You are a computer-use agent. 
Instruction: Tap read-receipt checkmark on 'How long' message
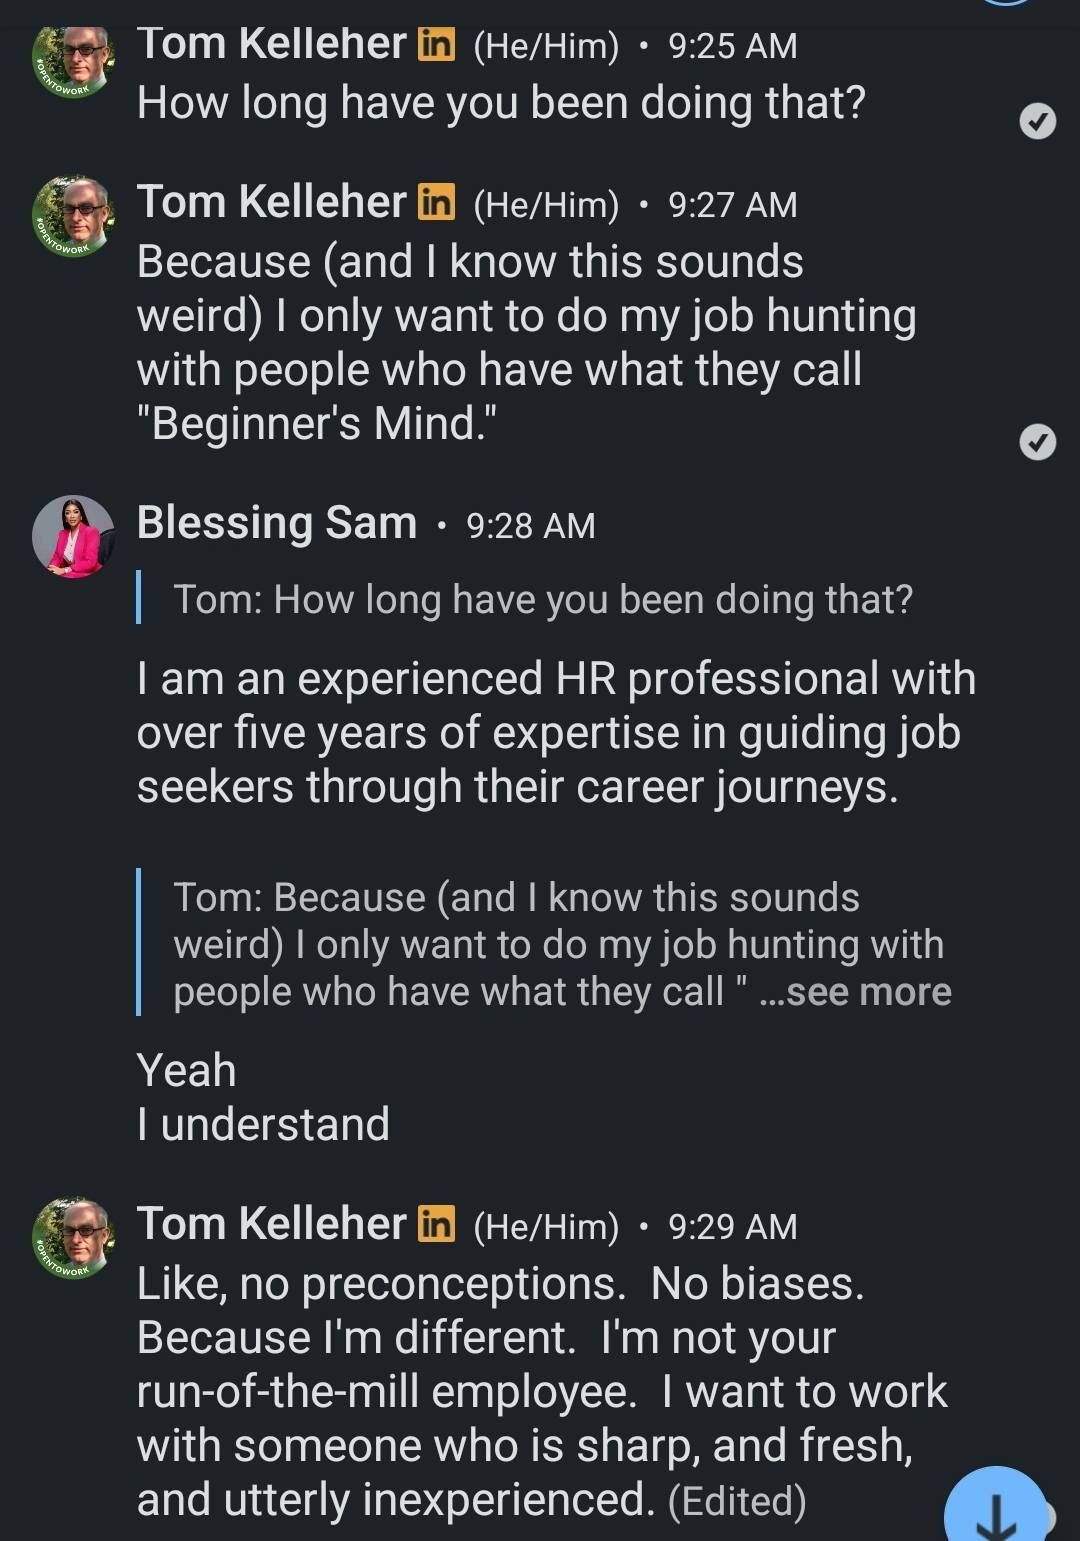click(1037, 122)
